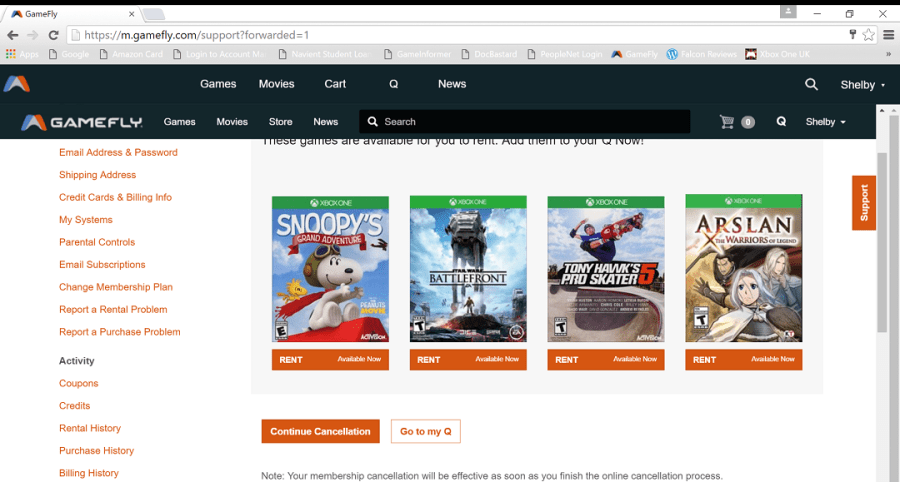Rent Arslan The Warriors of Legend
This screenshot has height=482, width=900.
pyautogui.click(x=743, y=360)
